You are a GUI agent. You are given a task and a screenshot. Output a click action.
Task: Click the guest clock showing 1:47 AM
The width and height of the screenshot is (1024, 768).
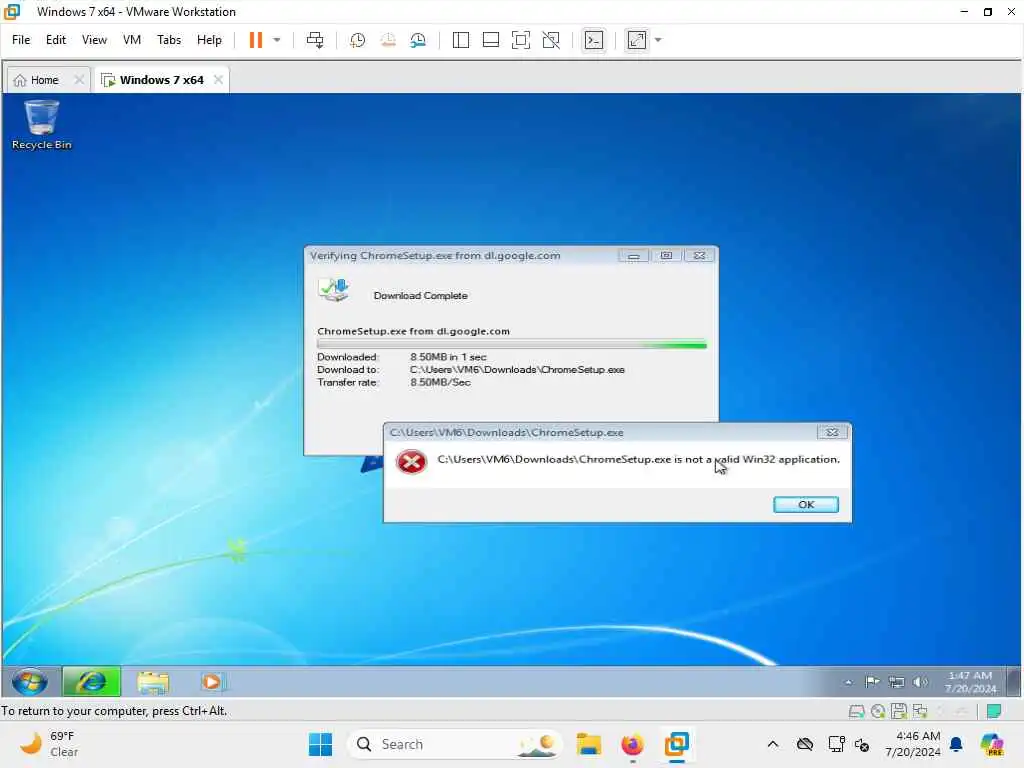coord(970,682)
